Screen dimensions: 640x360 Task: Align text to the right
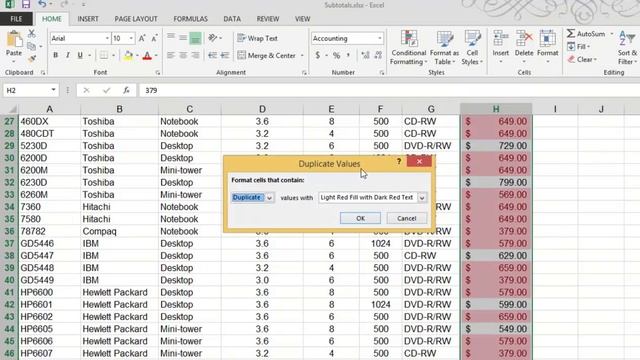coord(196,56)
